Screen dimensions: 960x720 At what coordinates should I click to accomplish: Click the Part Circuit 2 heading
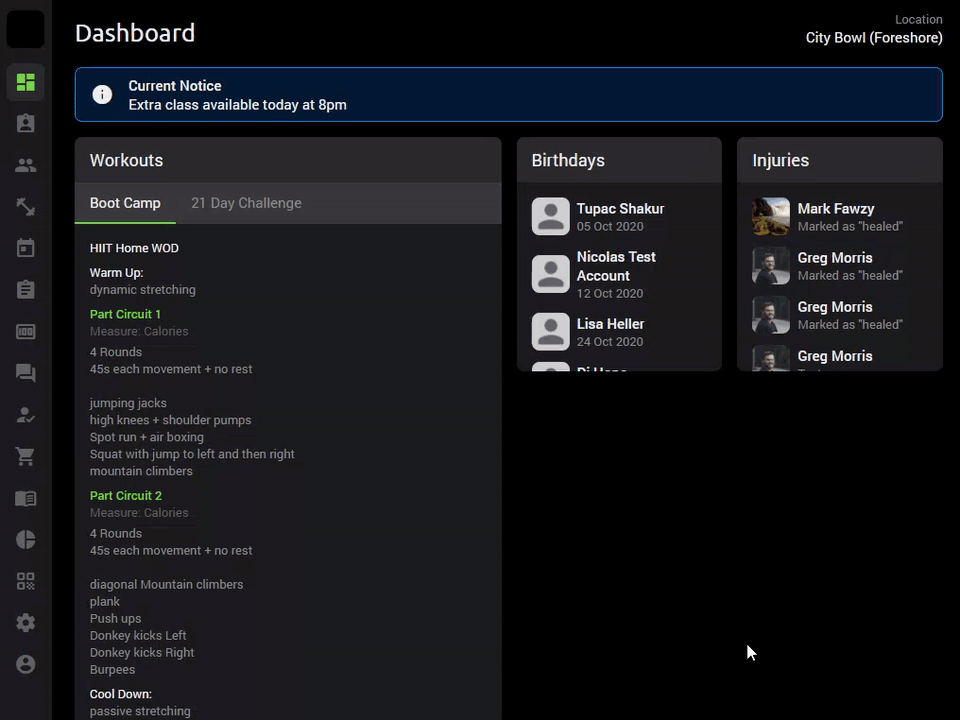[x=126, y=495]
